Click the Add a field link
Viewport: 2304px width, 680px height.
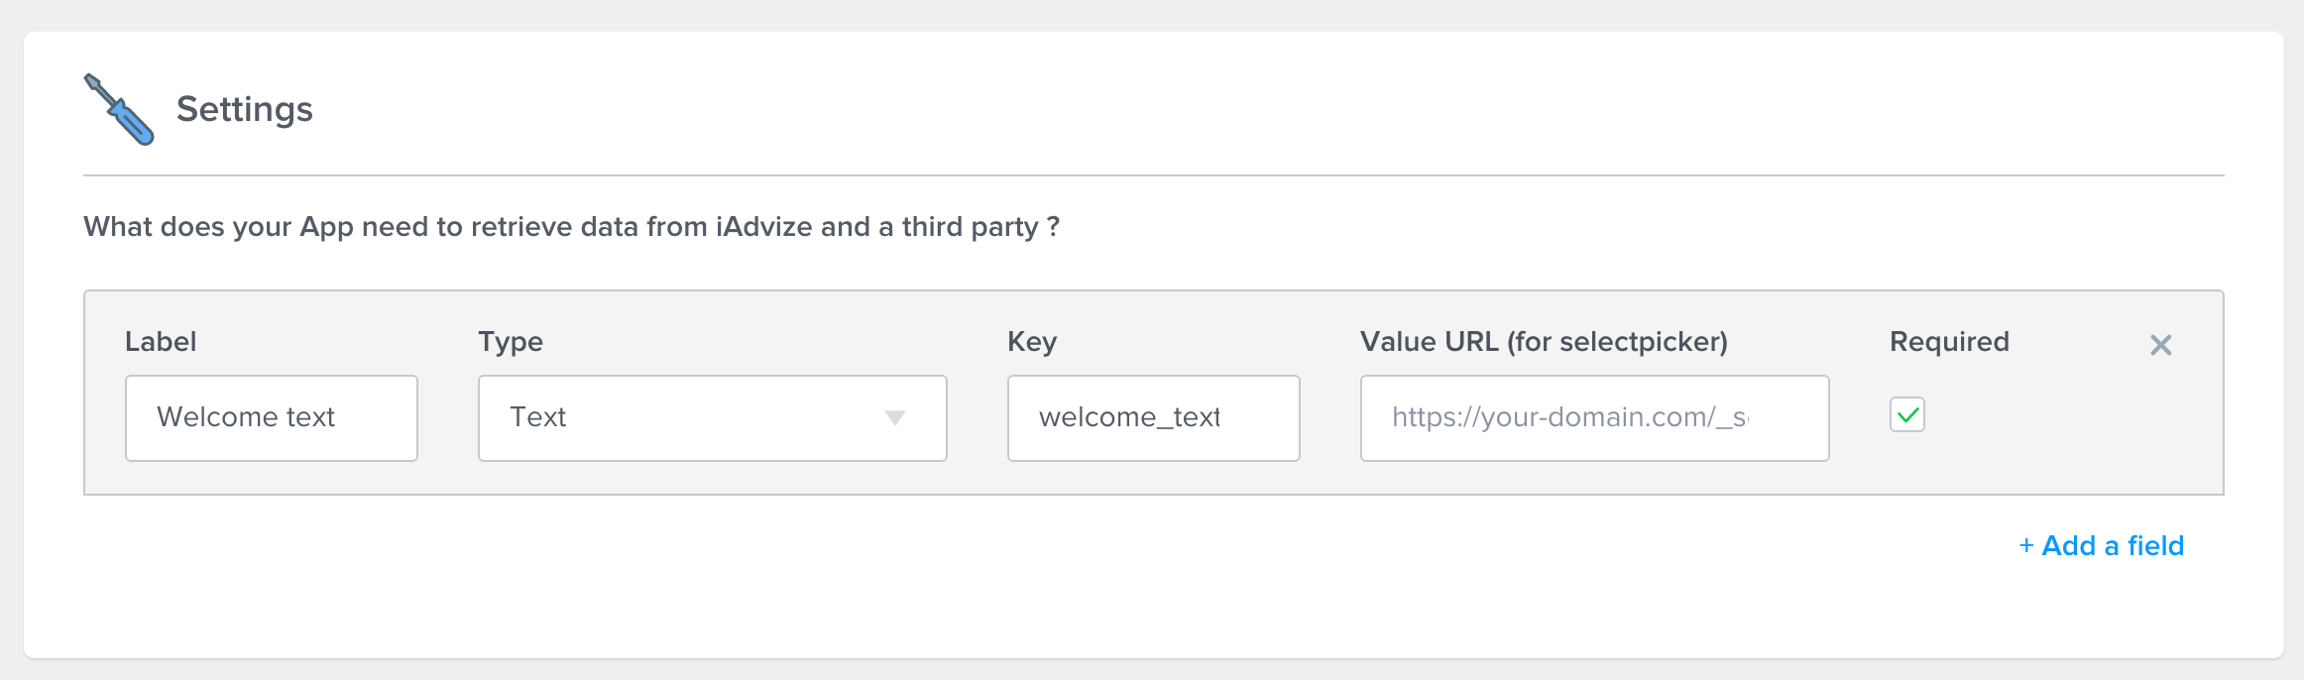coord(2112,546)
